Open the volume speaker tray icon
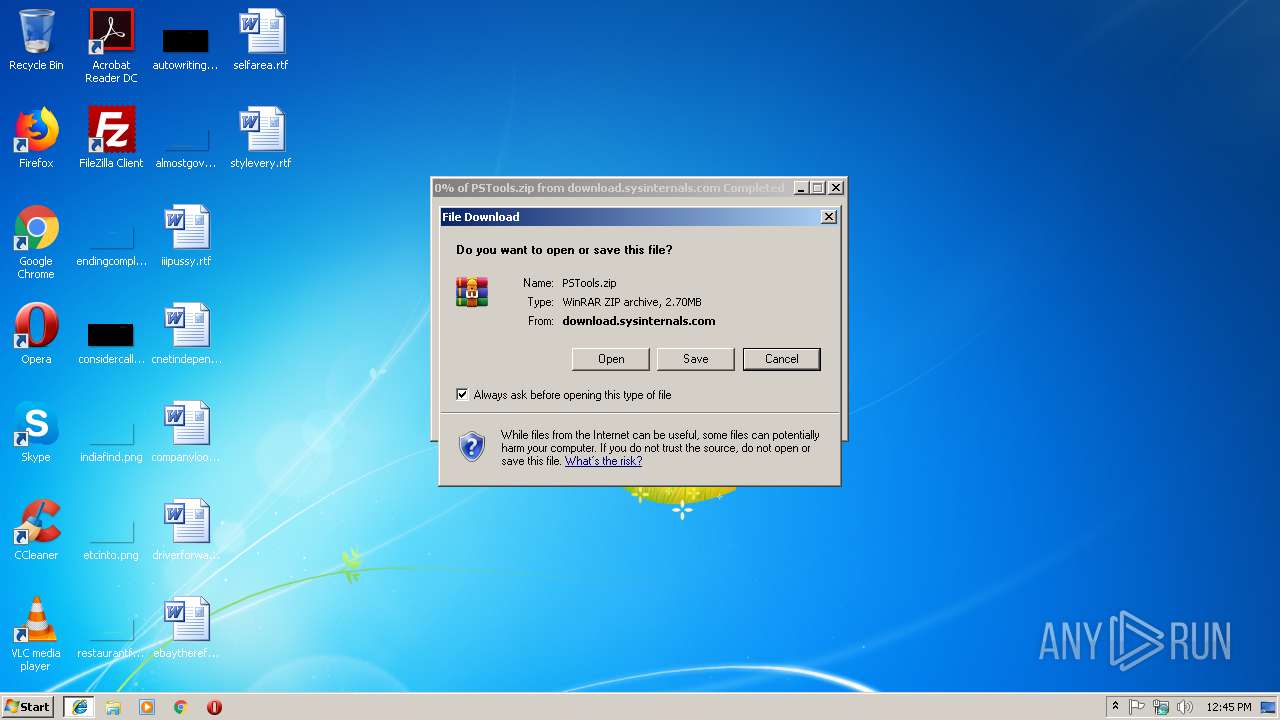The image size is (1280, 720). (1185, 707)
